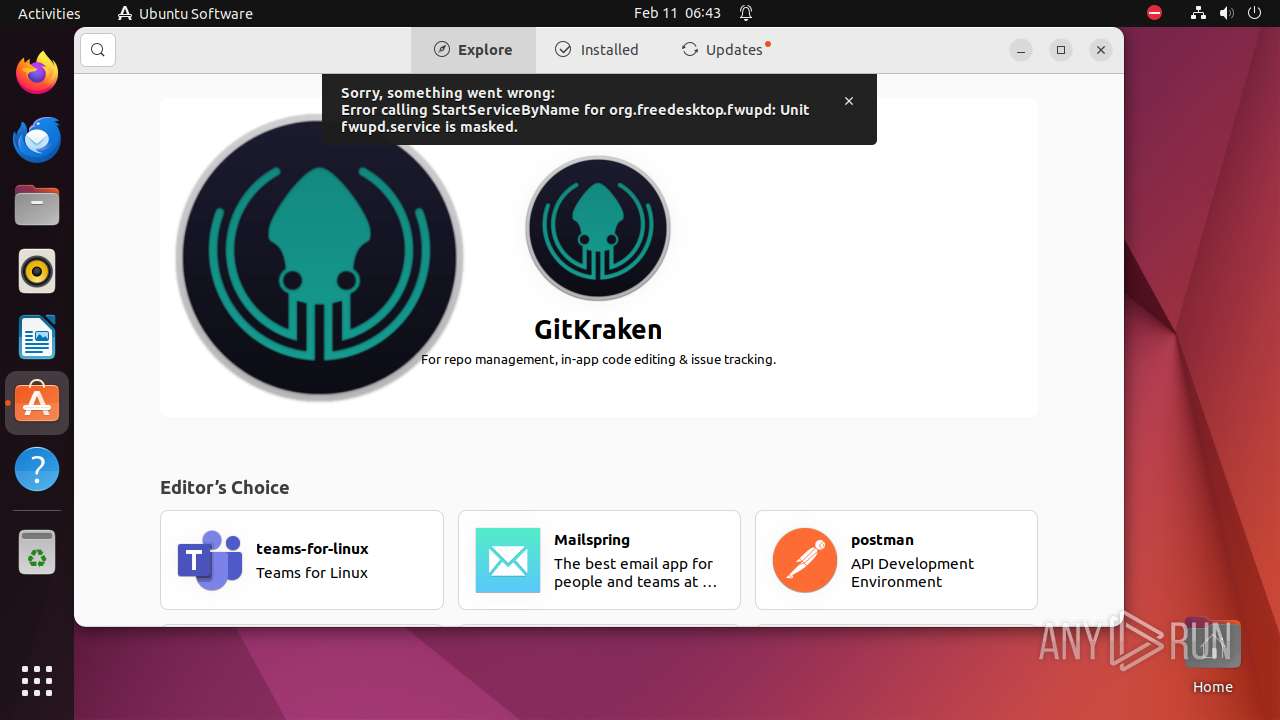1280x720 pixels.
Task: Maximize the Ubuntu Software window
Action: click(x=1061, y=50)
